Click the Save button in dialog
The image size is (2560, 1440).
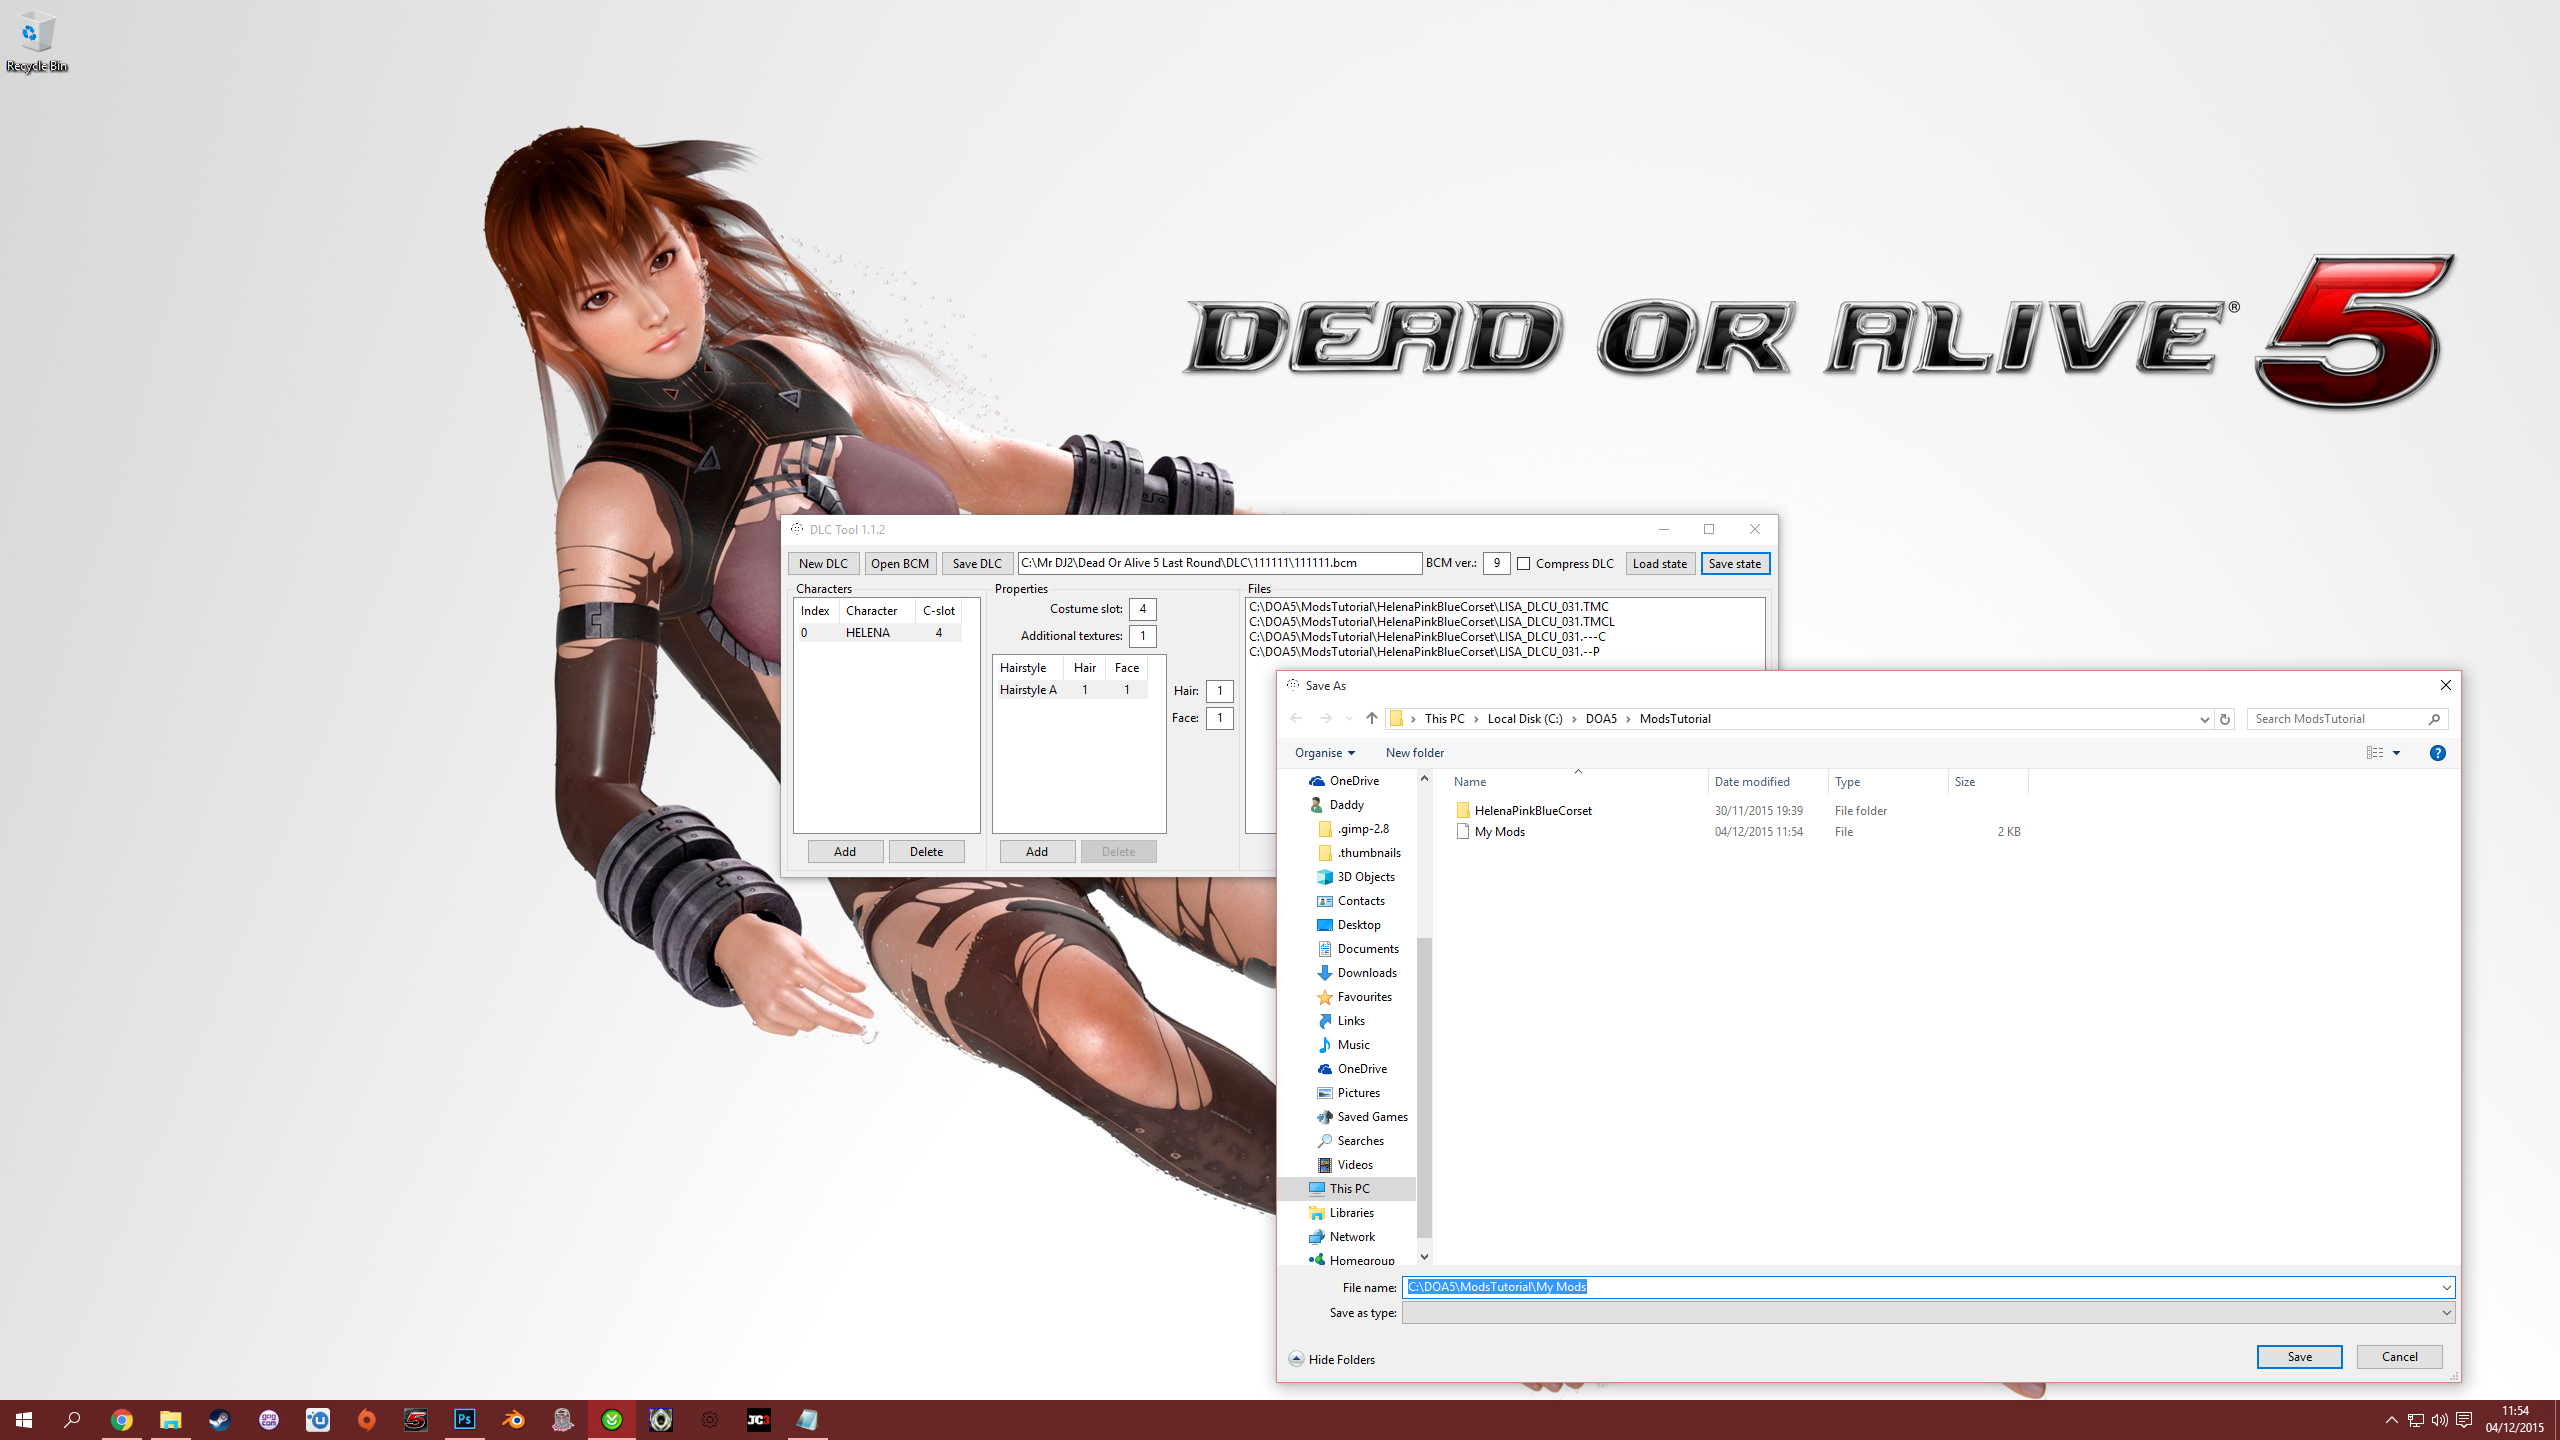2299,1357
